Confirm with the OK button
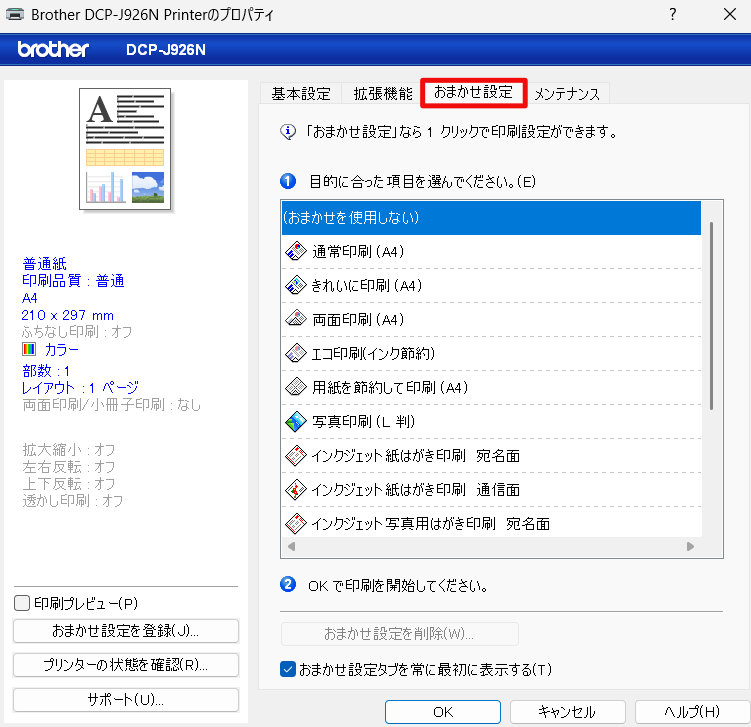 point(443,712)
